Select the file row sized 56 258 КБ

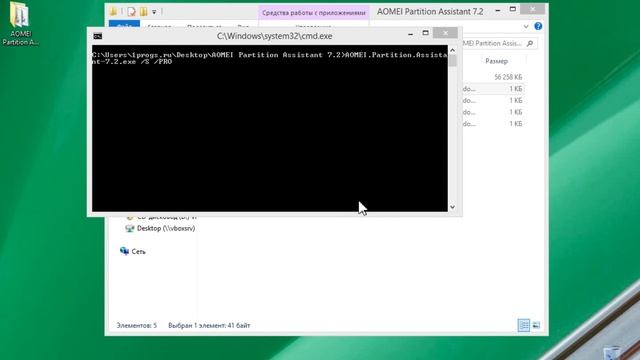pos(493,77)
